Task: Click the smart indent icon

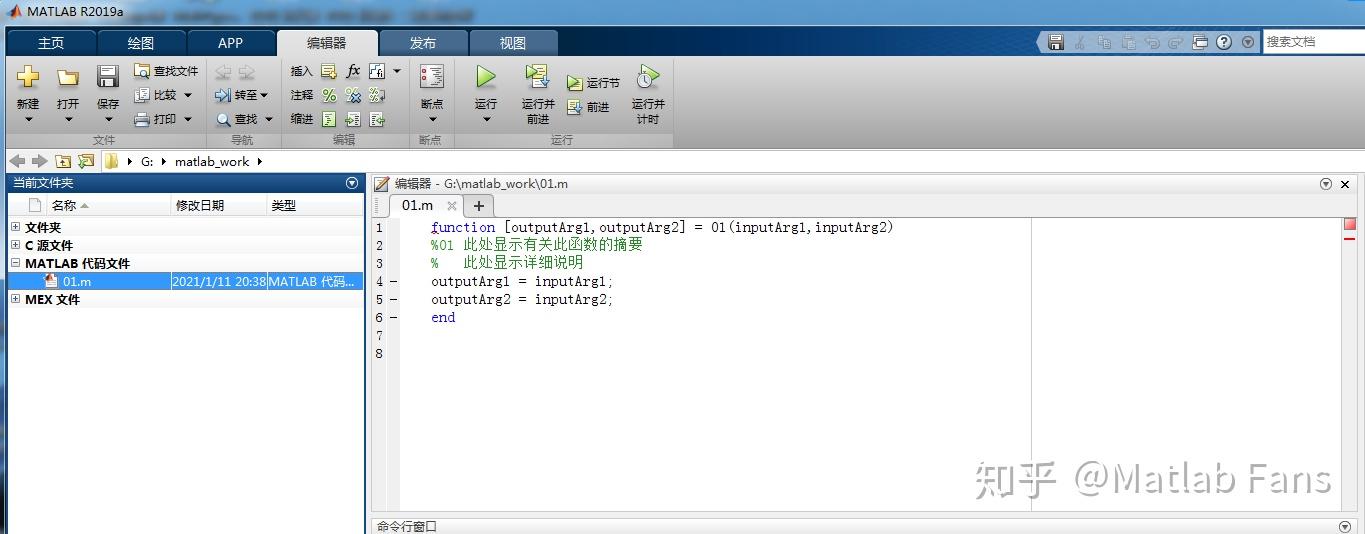Action: [329, 119]
